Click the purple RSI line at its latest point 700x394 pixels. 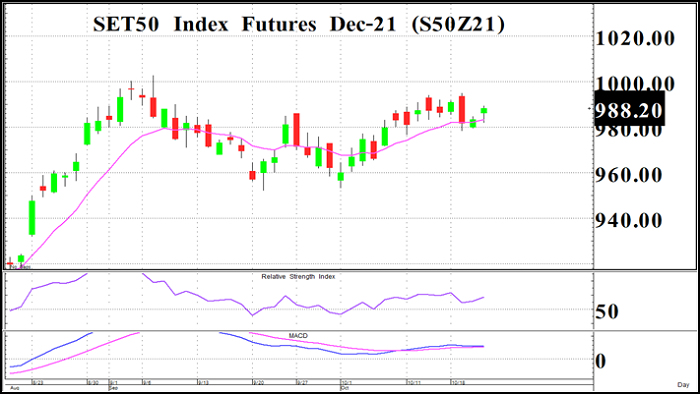click(483, 297)
